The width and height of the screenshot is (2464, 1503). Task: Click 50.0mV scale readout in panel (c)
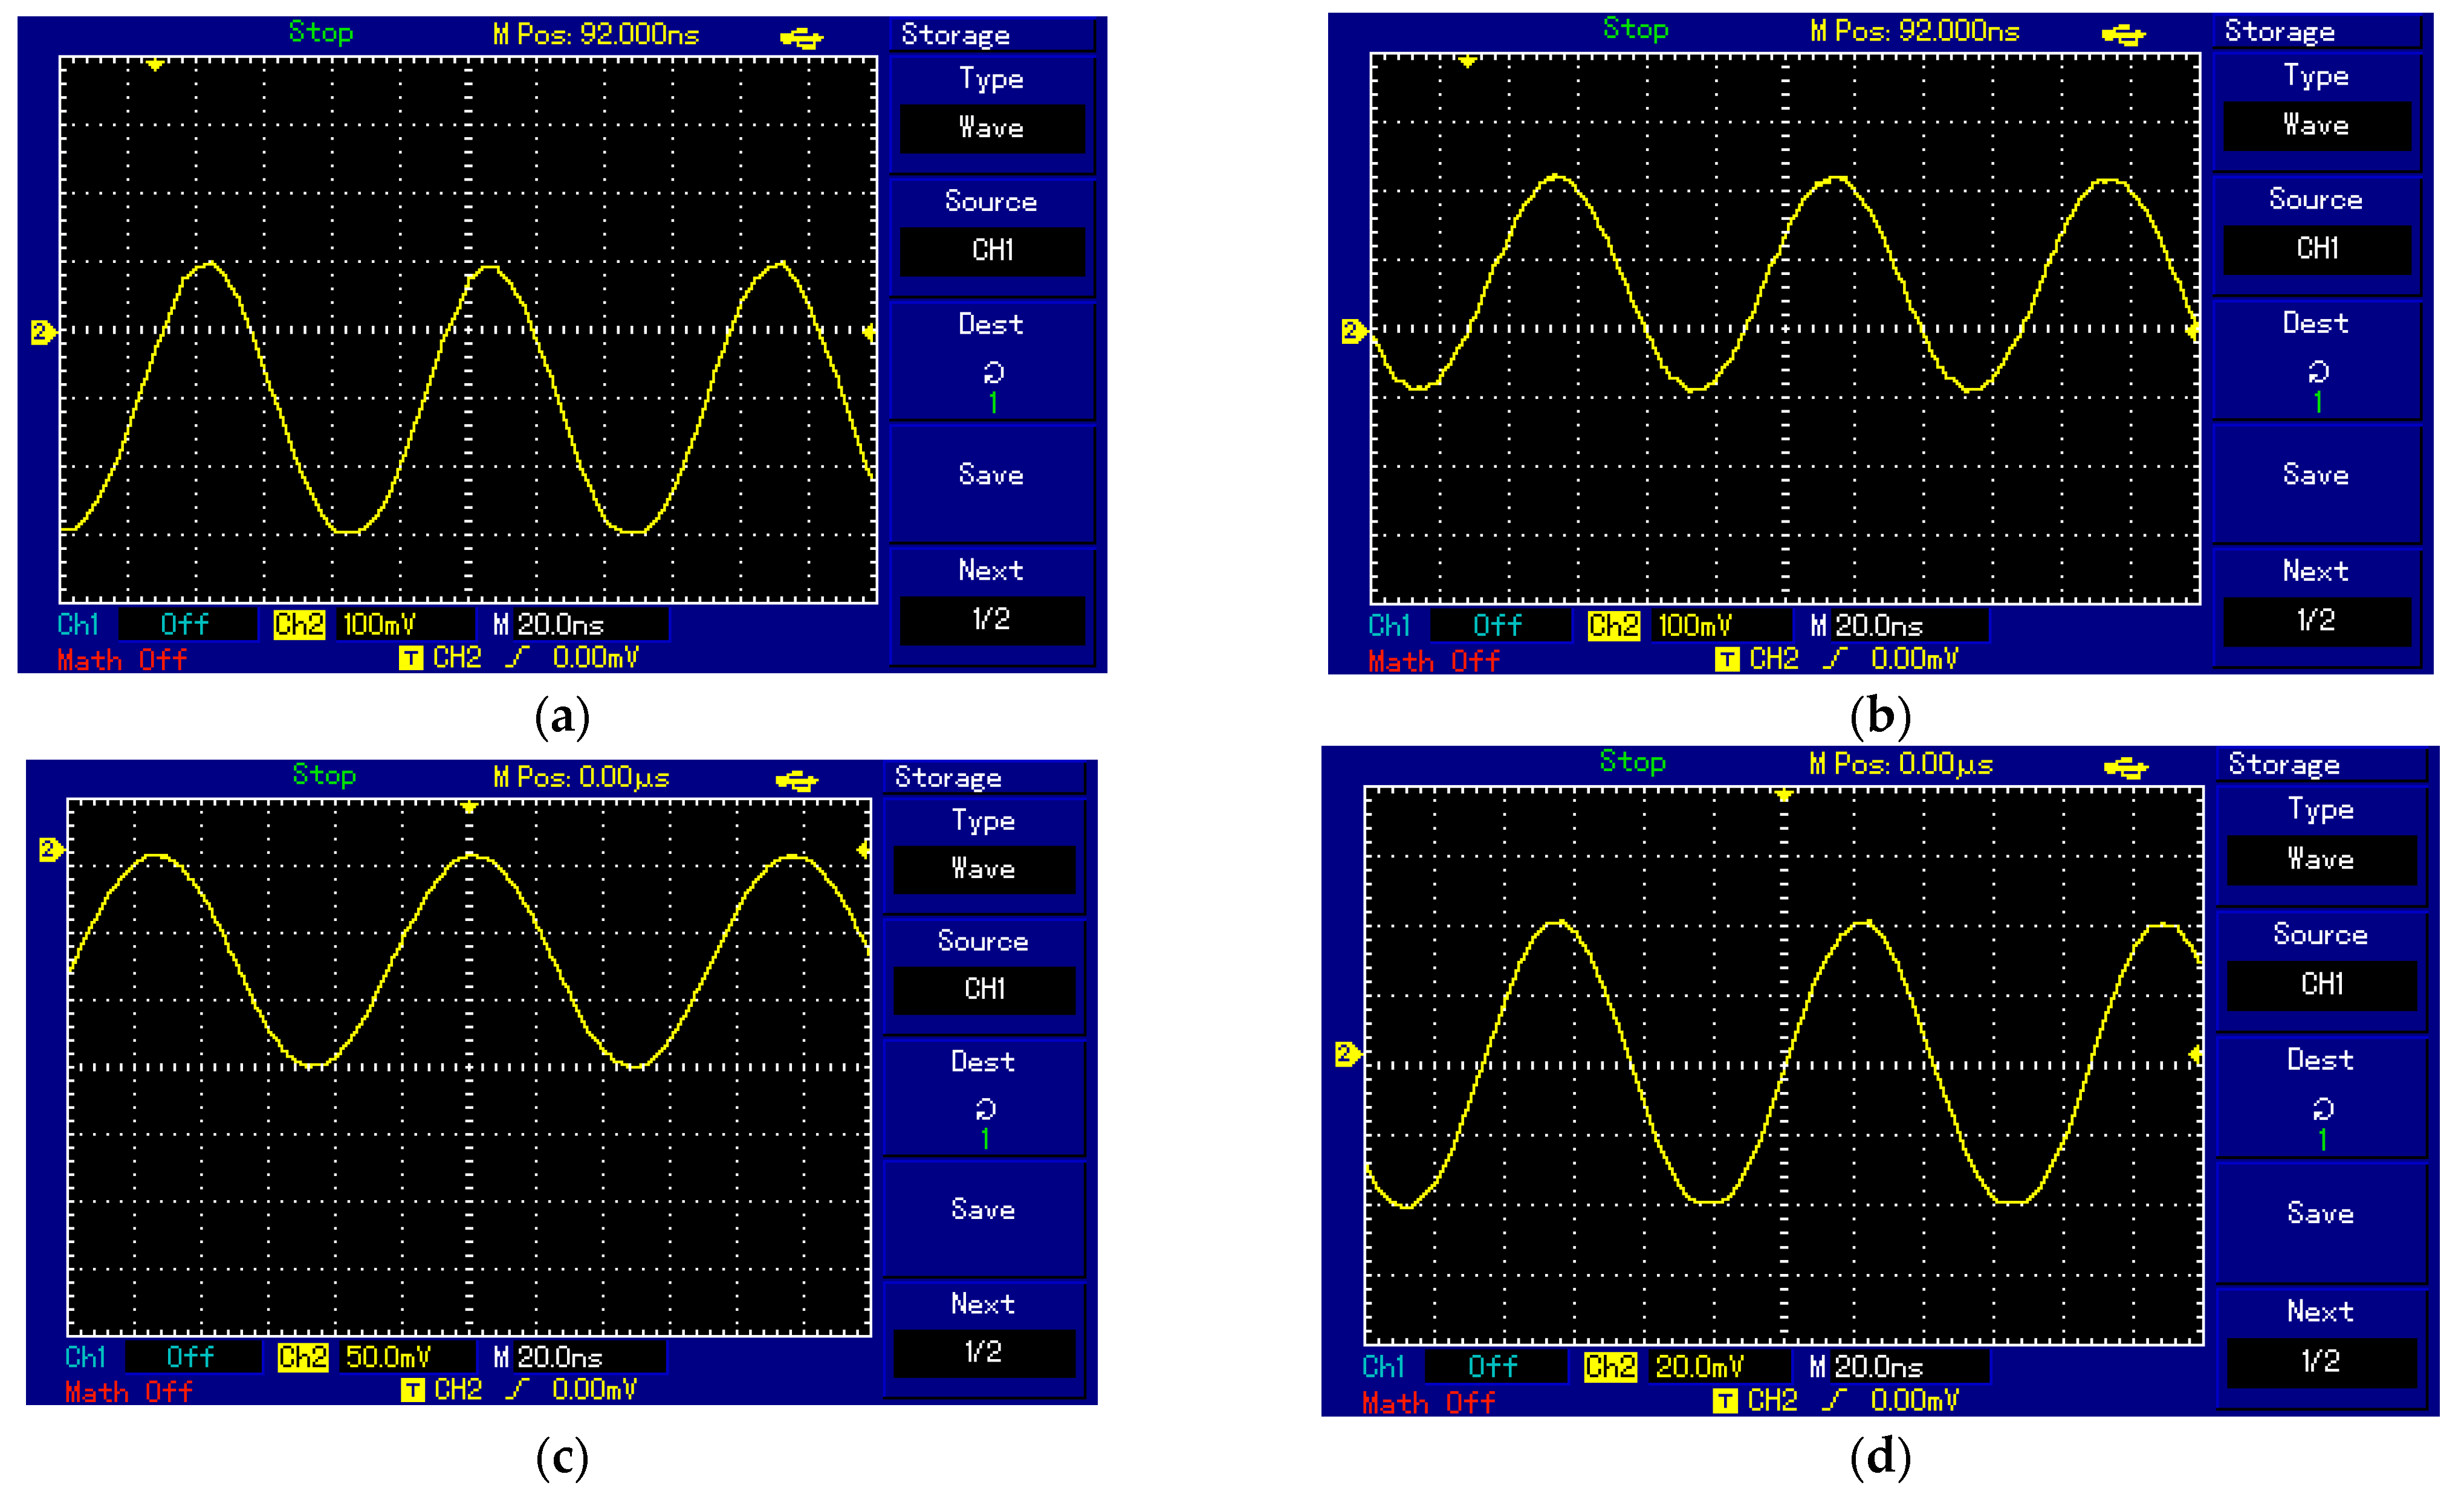(389, 1357)
